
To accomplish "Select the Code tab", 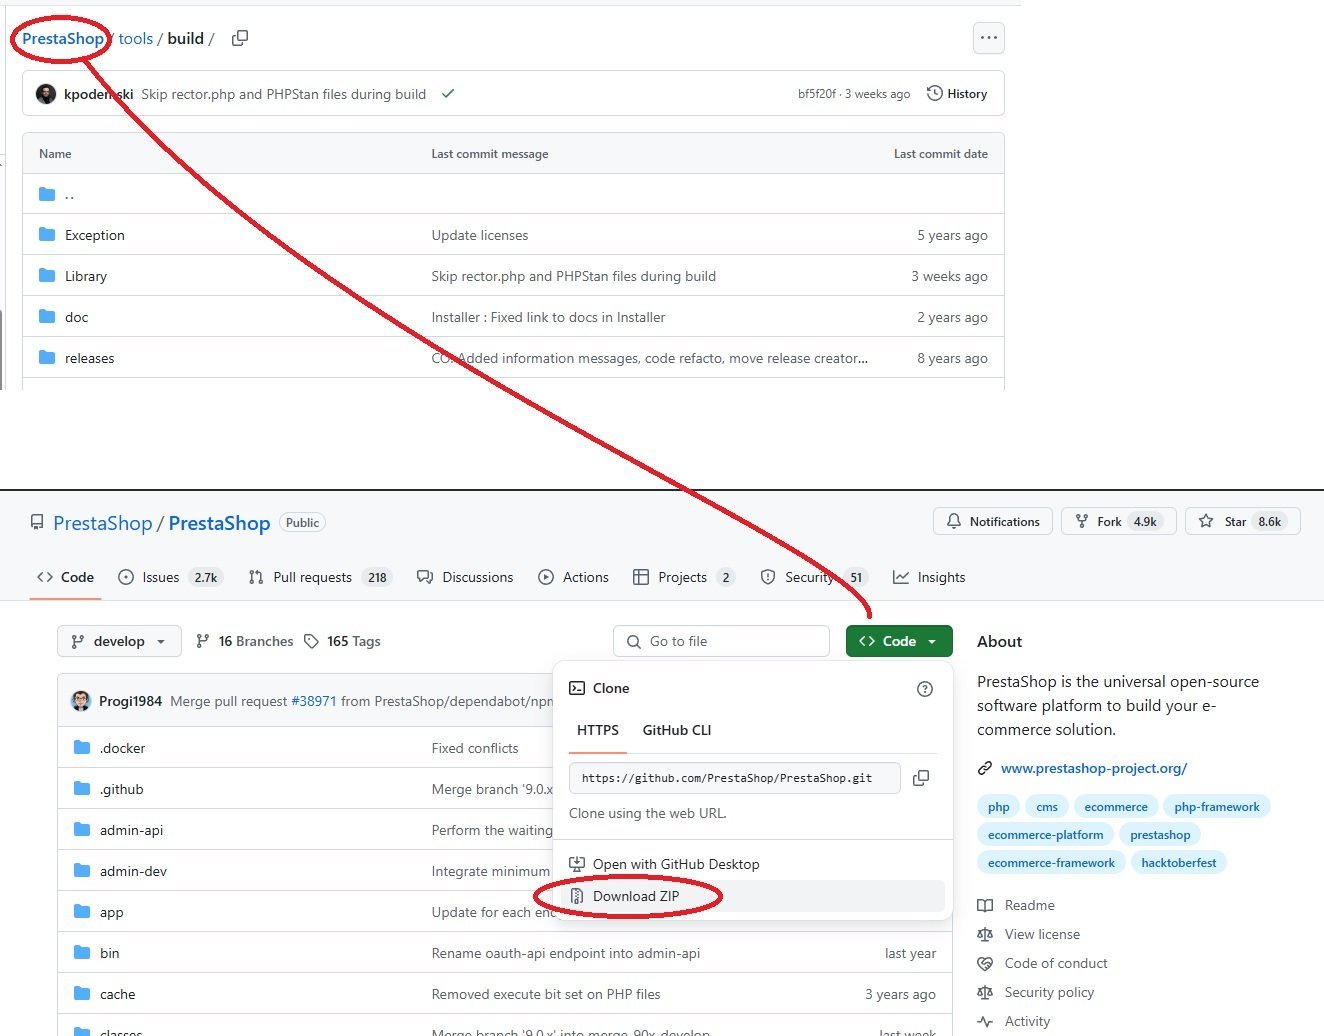I will click(66, 577).
